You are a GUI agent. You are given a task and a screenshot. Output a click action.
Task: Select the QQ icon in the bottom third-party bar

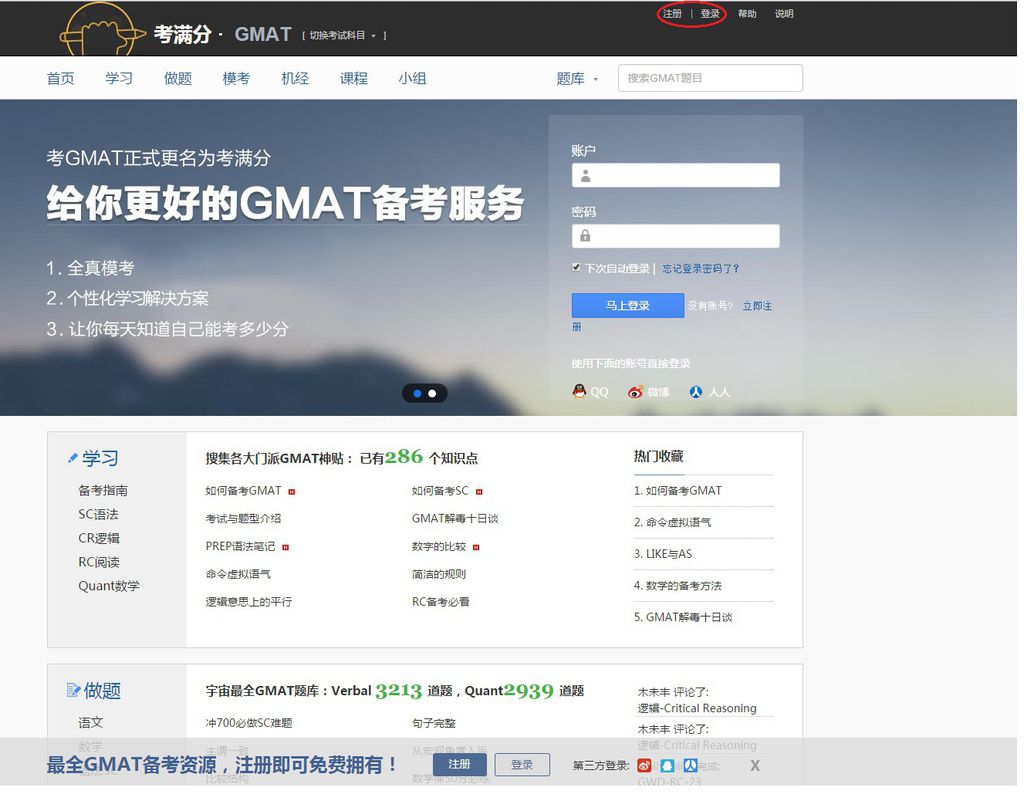tap(666, 766)
